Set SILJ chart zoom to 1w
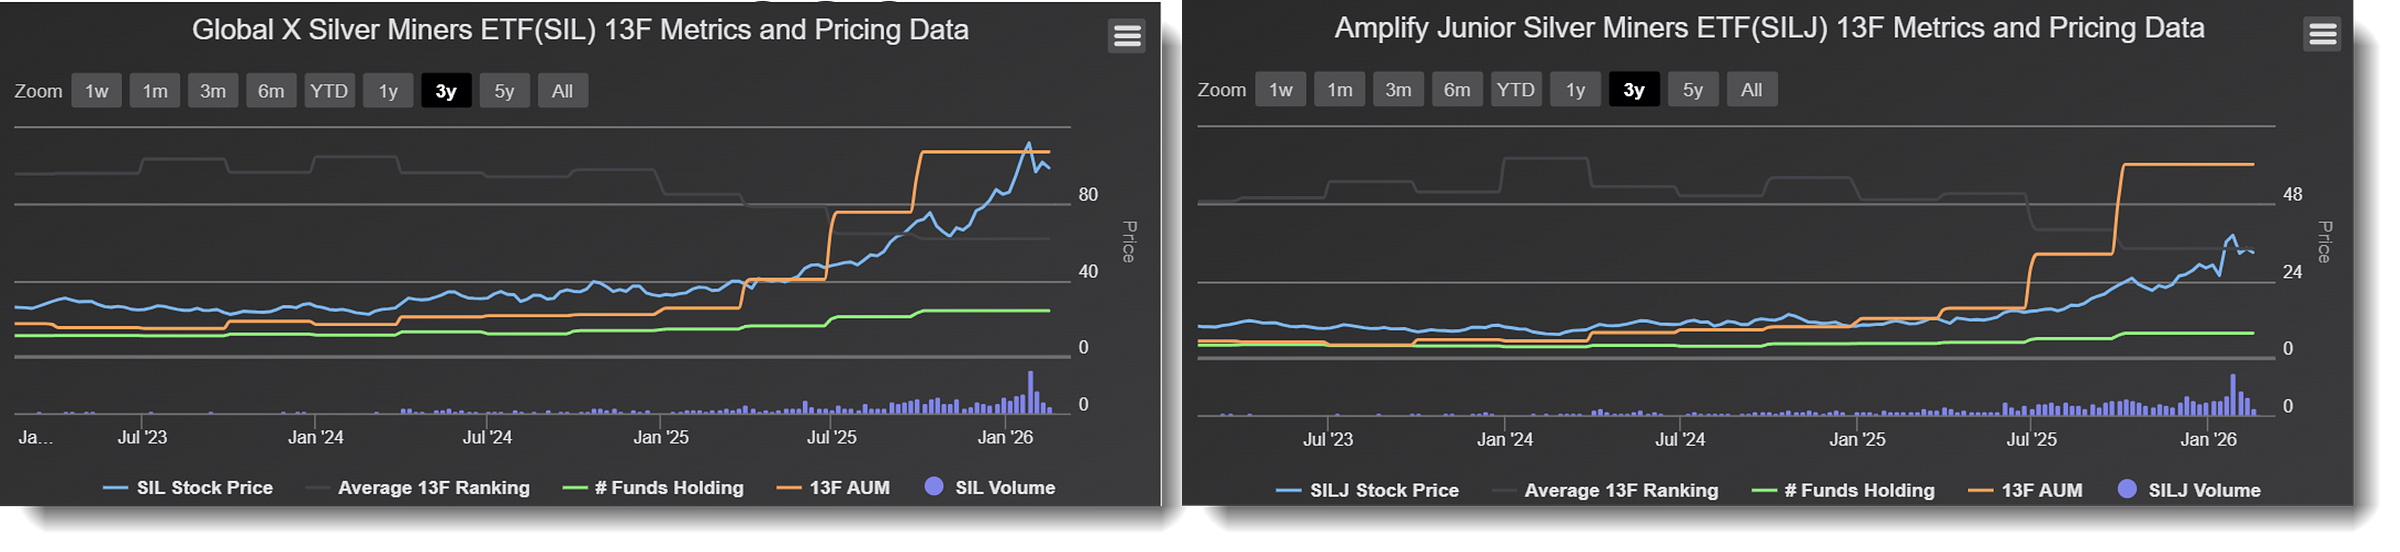This screenshot has height=552, width=2400. click(x=1281, y=90)
